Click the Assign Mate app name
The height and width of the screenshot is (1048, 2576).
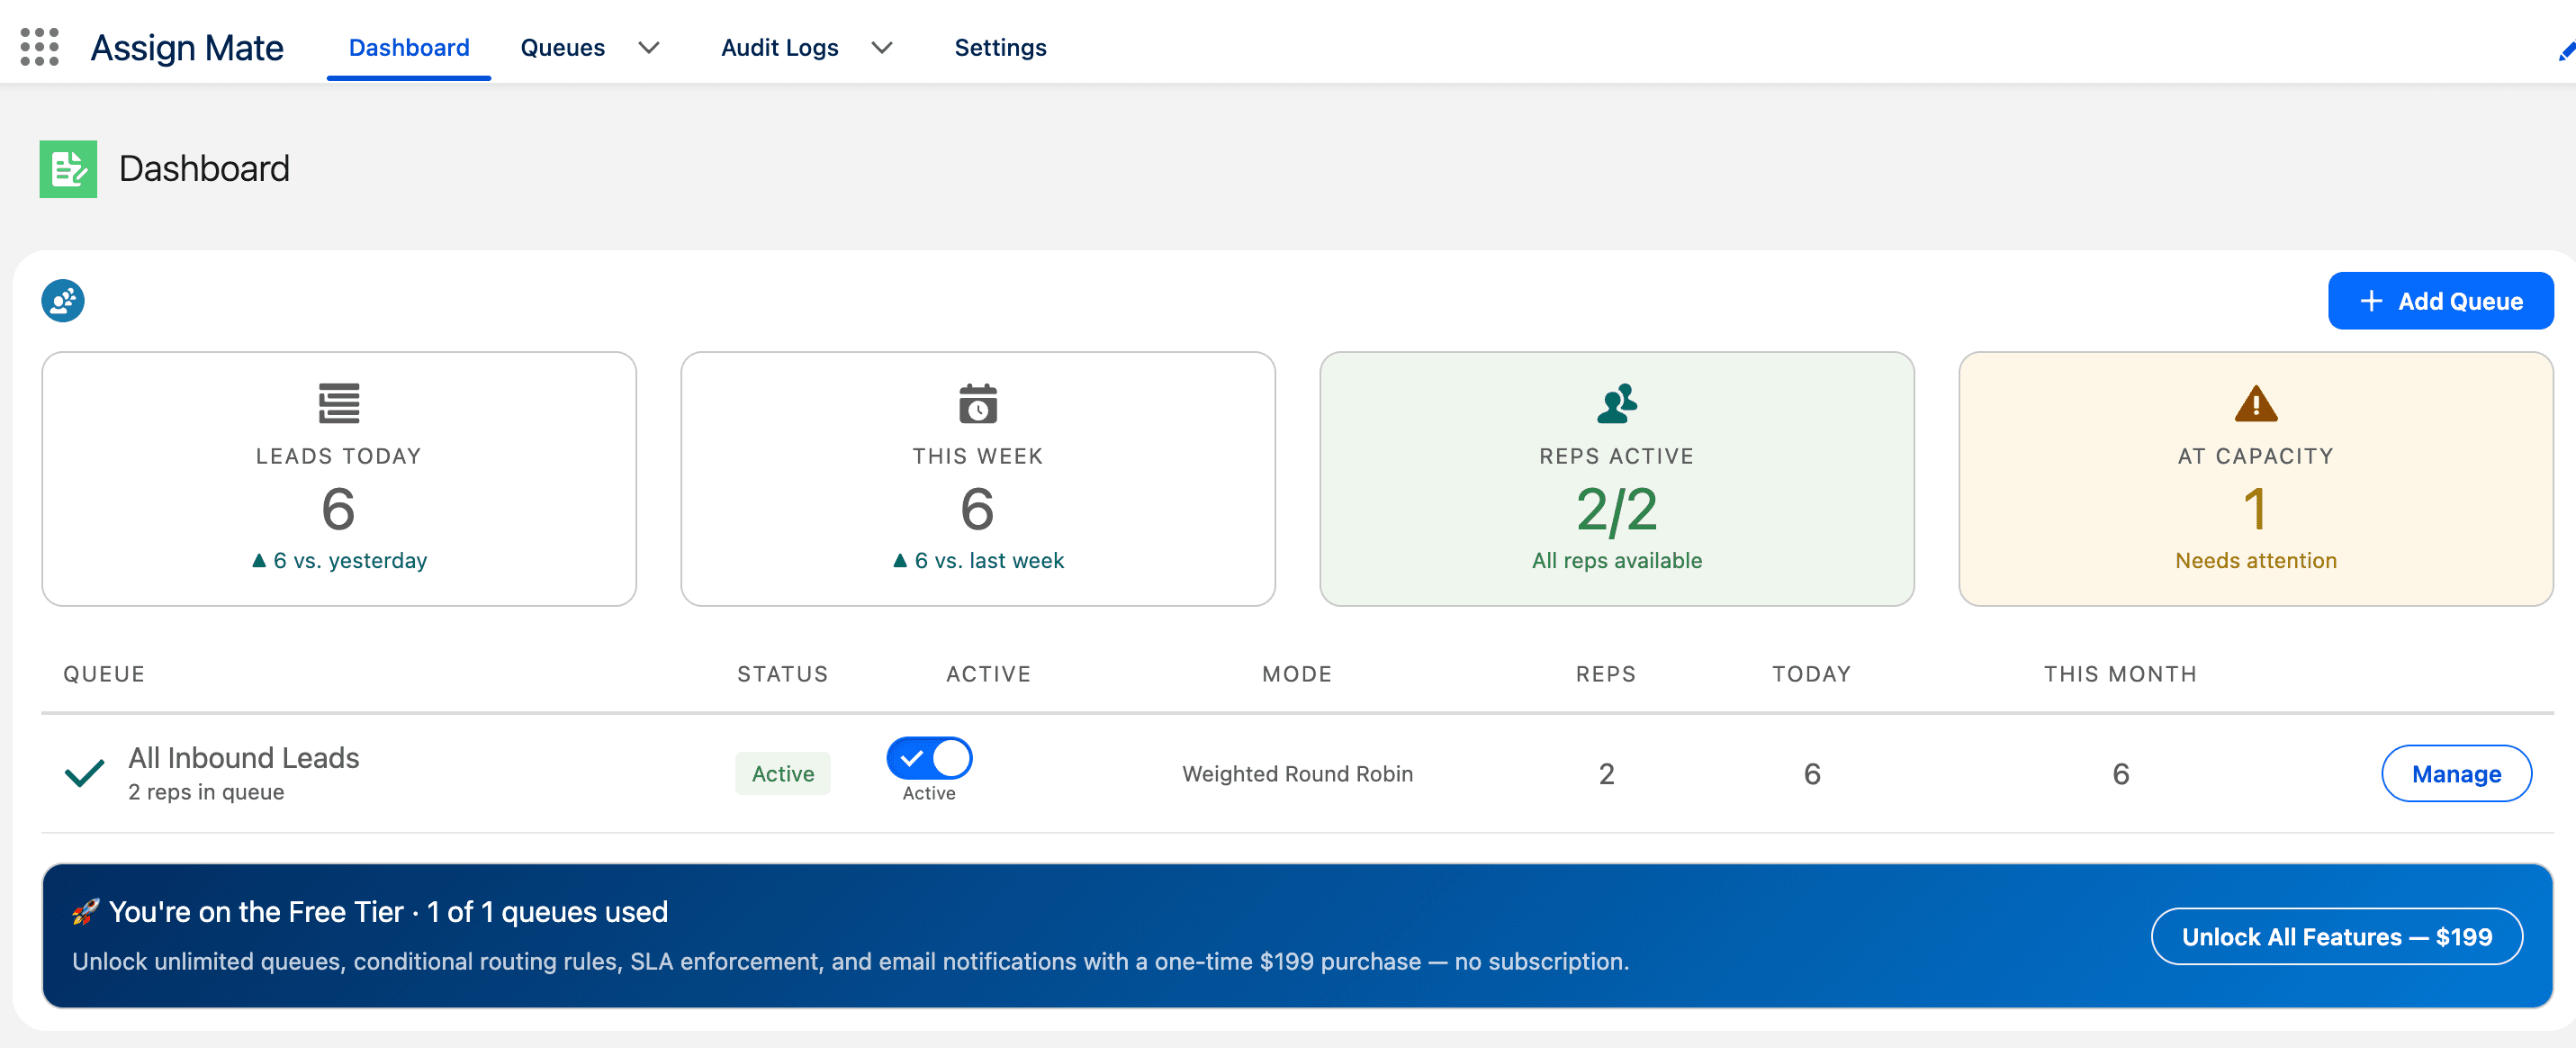pos(187,47)
